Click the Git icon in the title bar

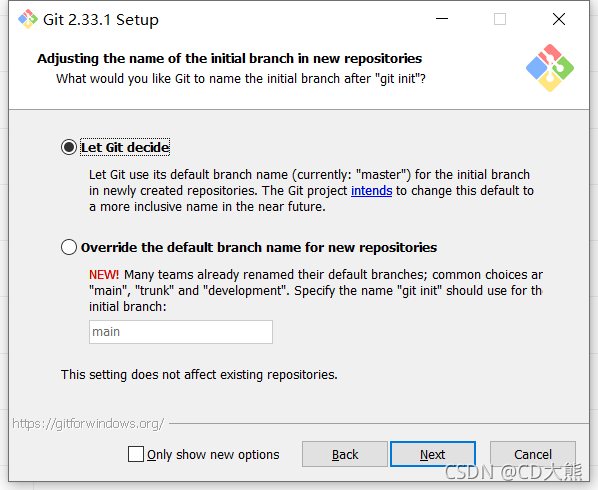point(28,19)
